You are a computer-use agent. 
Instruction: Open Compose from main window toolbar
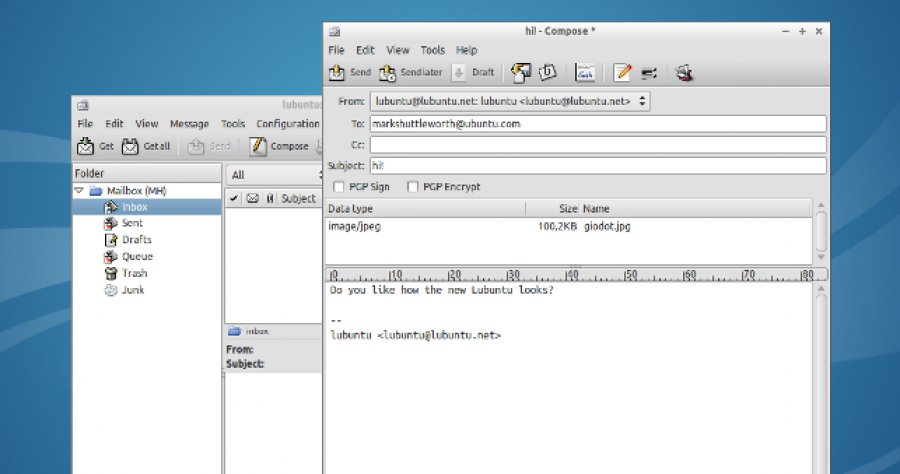259,147
